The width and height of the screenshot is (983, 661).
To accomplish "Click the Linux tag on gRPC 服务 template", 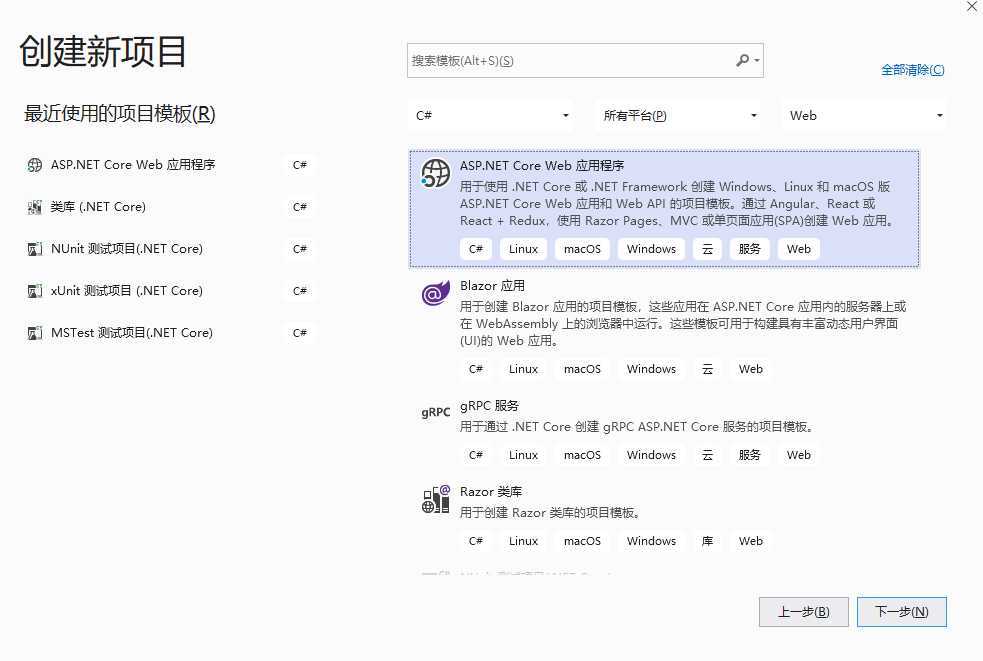I will 522,454.
